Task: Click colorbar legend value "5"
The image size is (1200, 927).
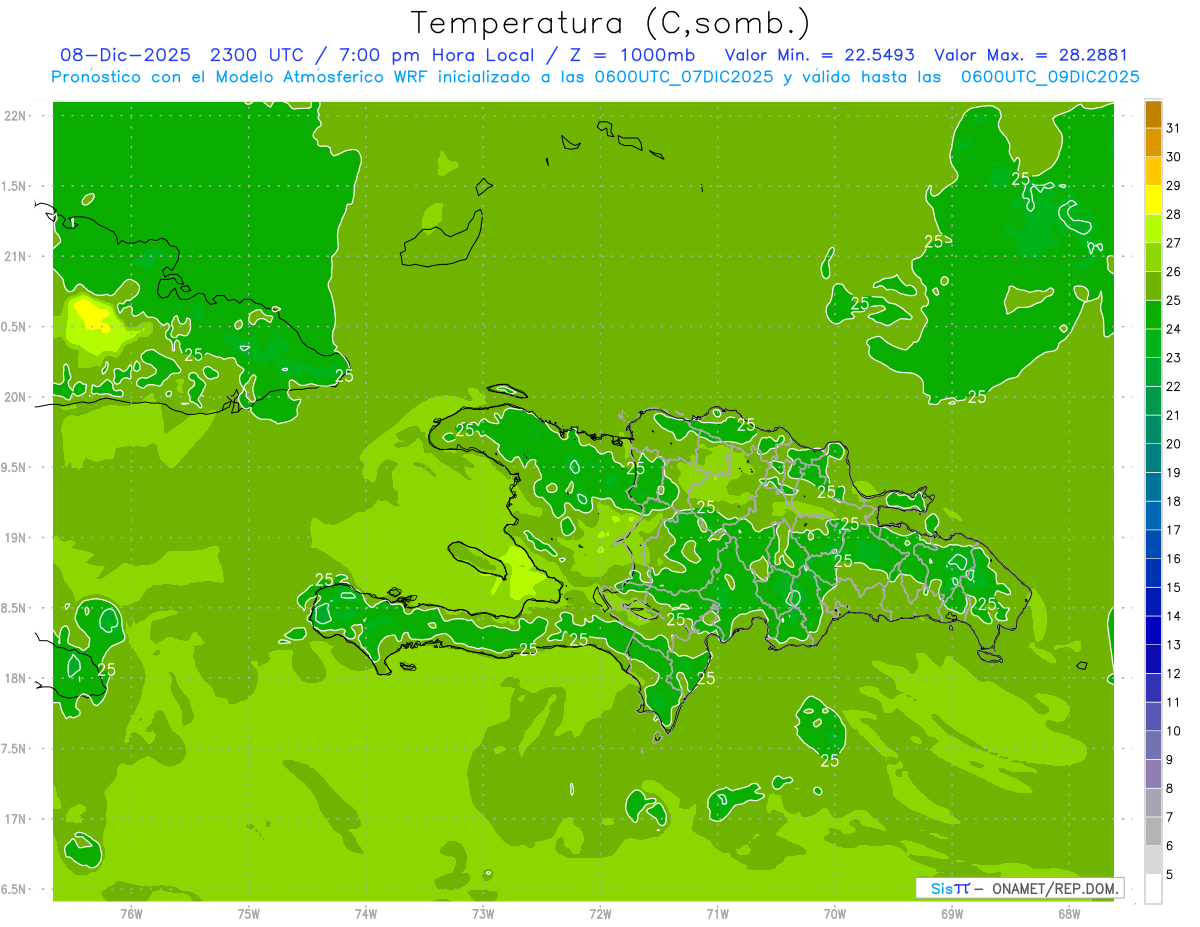Action: coord(1170,874)
